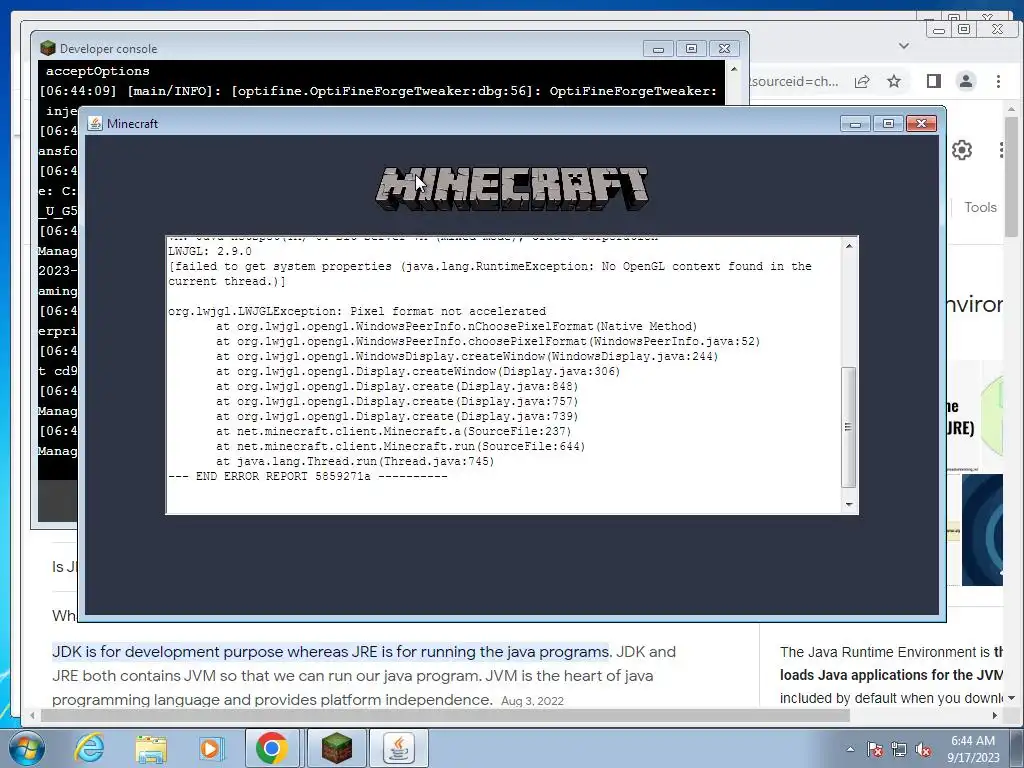Switch to Google Chrome on the taskbar
The image size is (1024, 768).
pyautogui.click(x=272, y=748)
